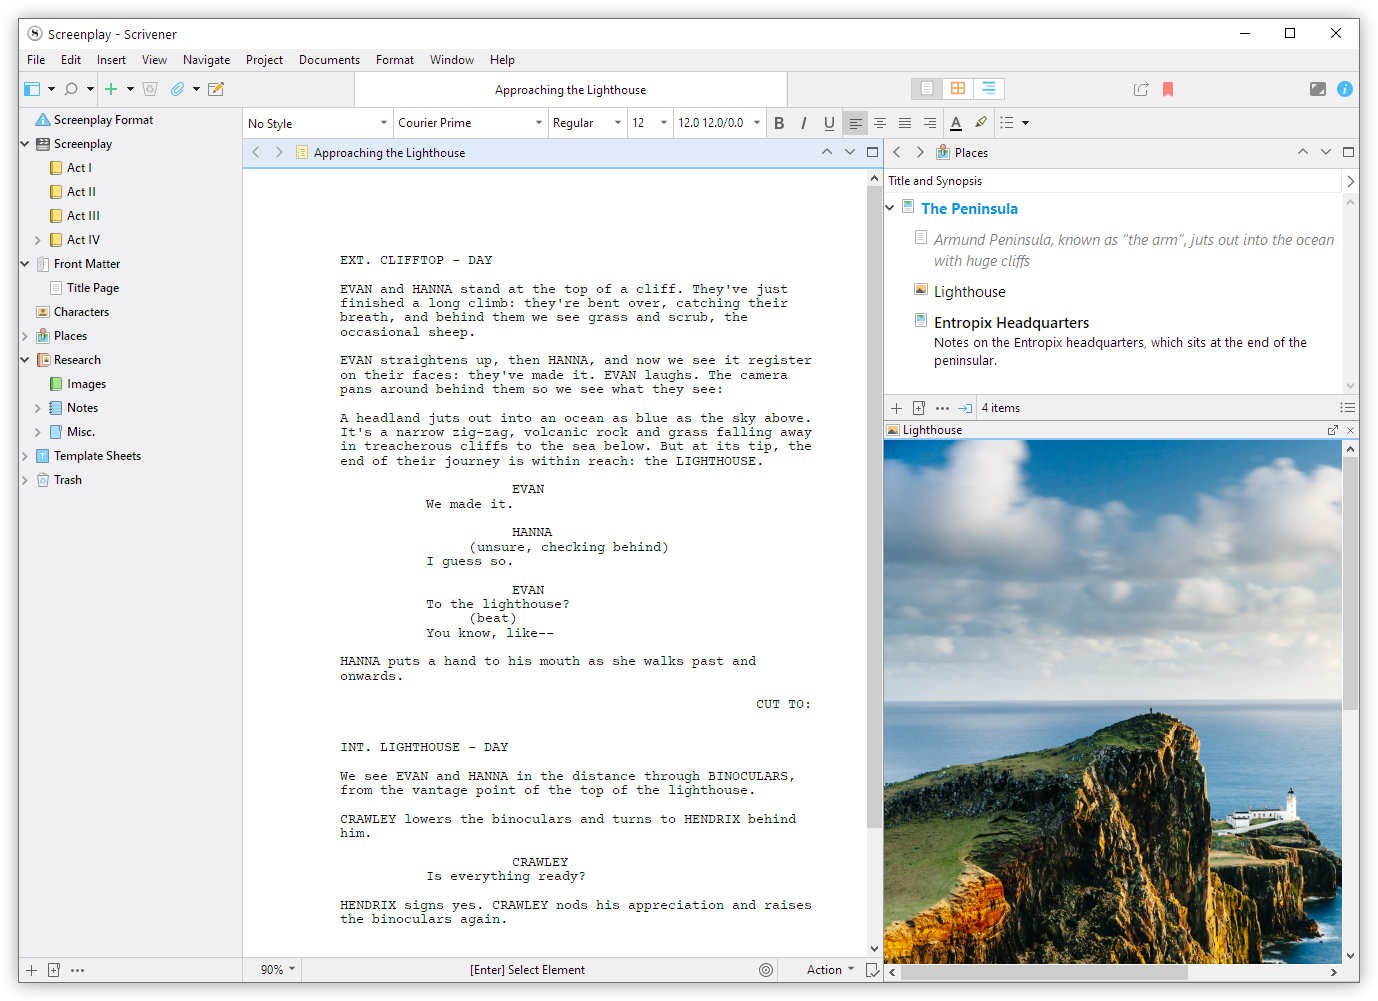Open the 90% zoom control in the footer

[x=272, y=969]
